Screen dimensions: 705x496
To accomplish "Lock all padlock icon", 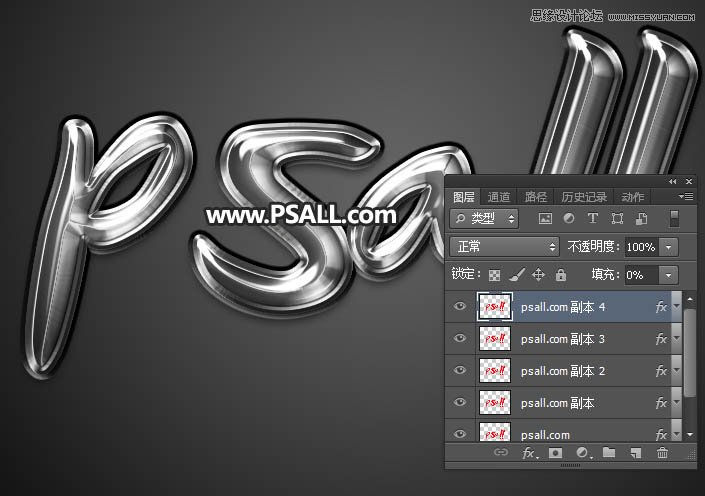I will (x=561, y=275).
